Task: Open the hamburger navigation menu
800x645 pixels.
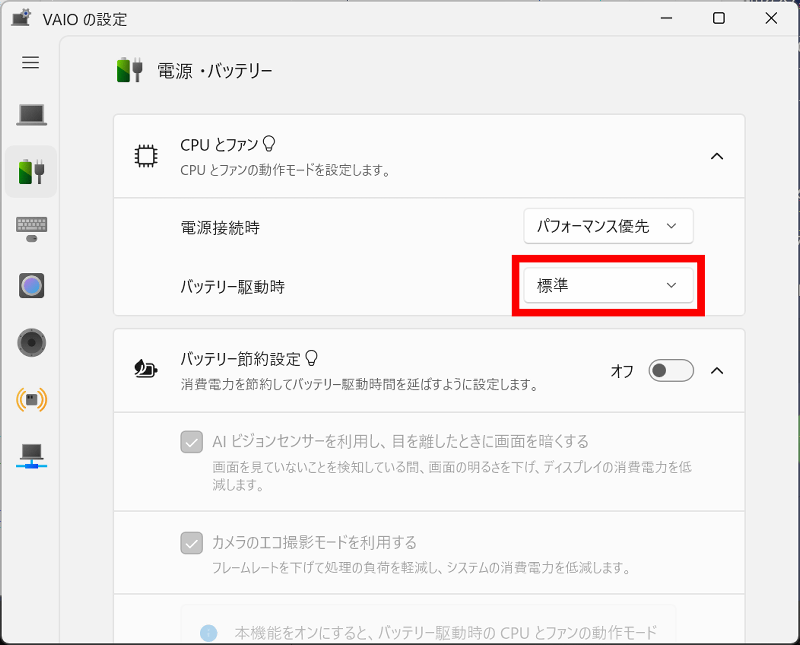Action: coord(31,63)
